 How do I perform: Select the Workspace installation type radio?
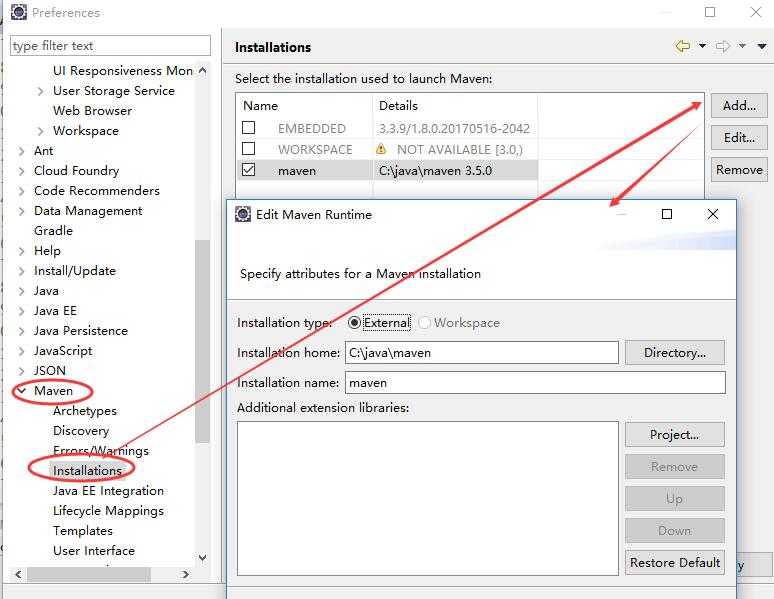click(424, 323)
